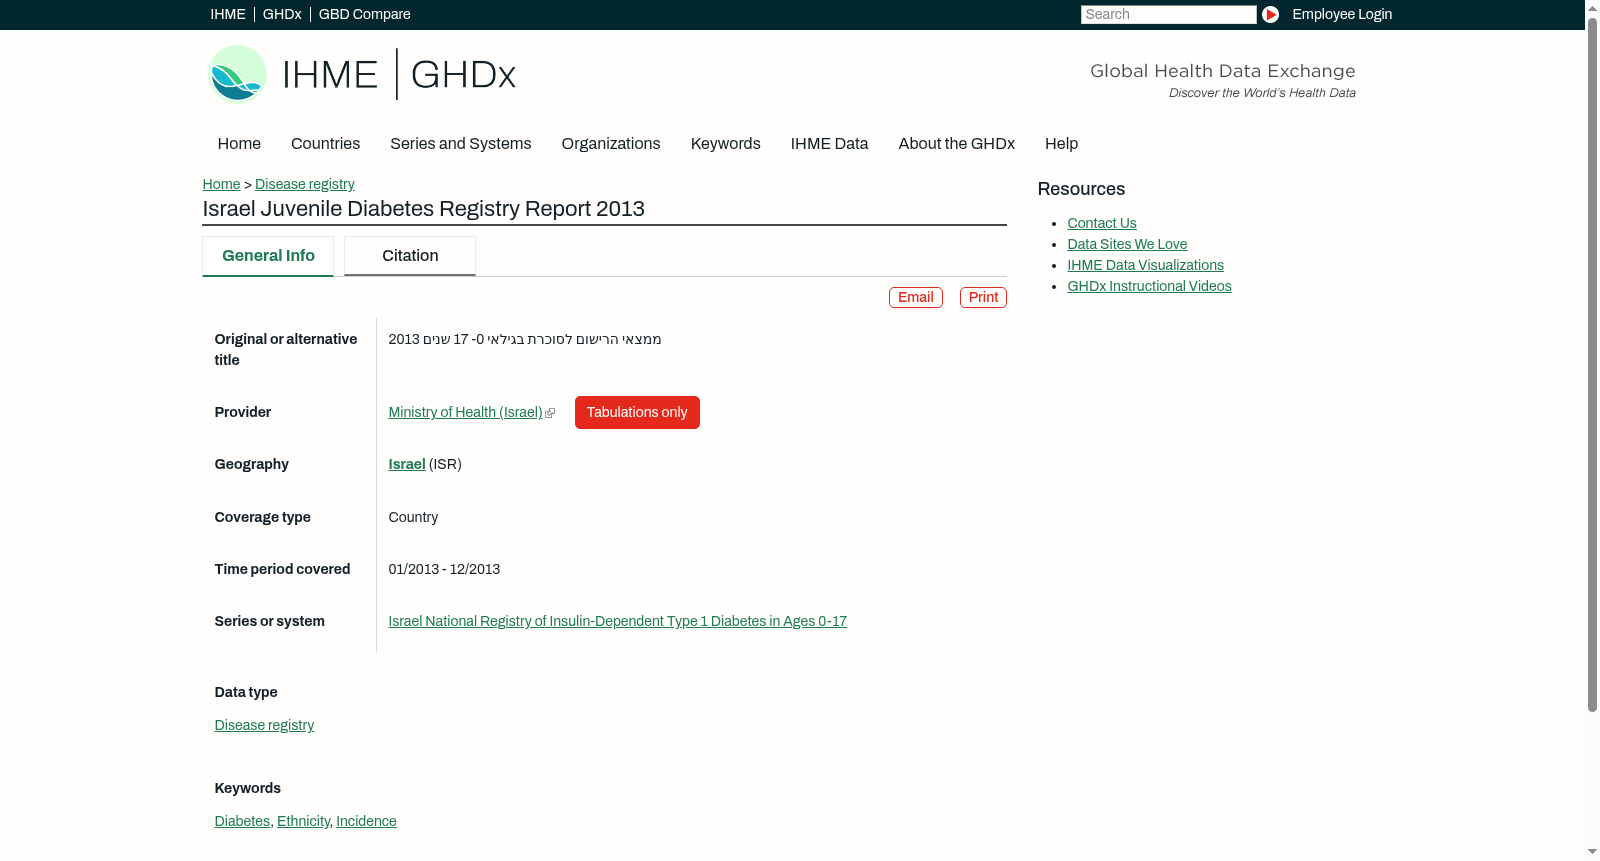Click the Data type heading
Screen dimensions: 1600x861
point(246,692)
